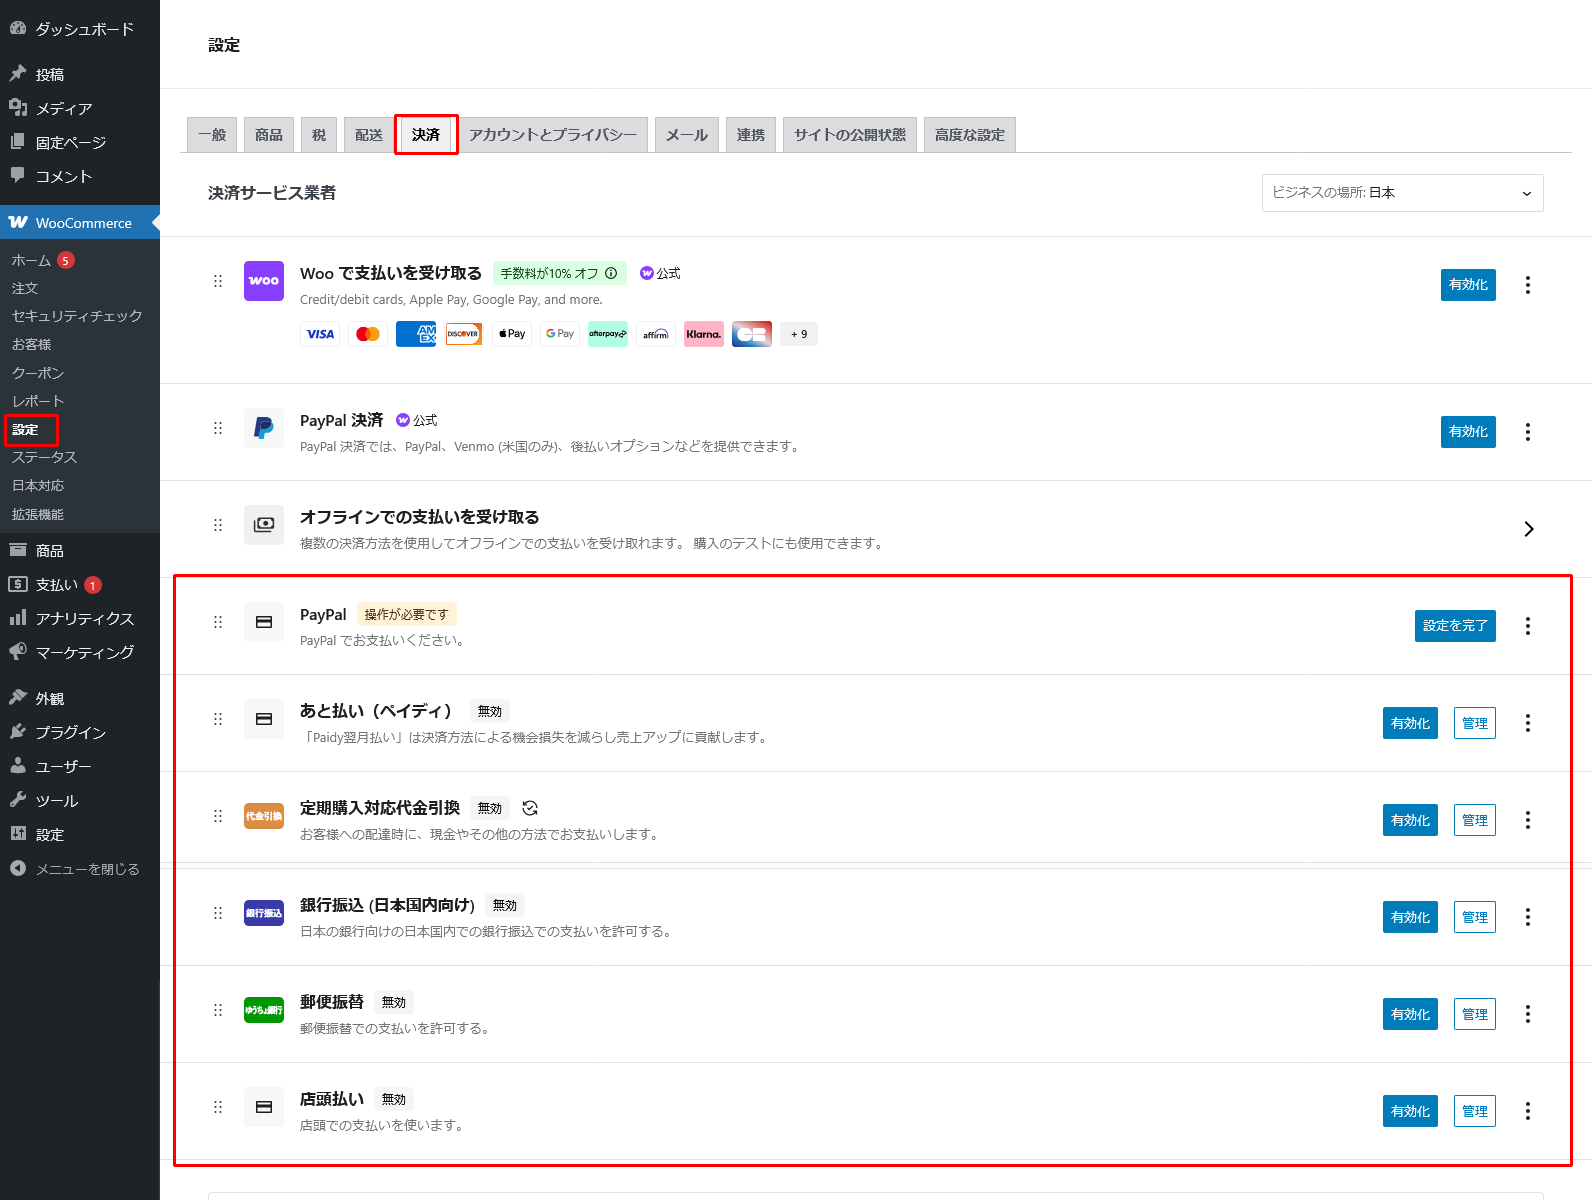Click the info icon beside 手数料が10% オフ
This screenshot has height=1200, width=1592.
pyautogui.click(x=611, y=273)
